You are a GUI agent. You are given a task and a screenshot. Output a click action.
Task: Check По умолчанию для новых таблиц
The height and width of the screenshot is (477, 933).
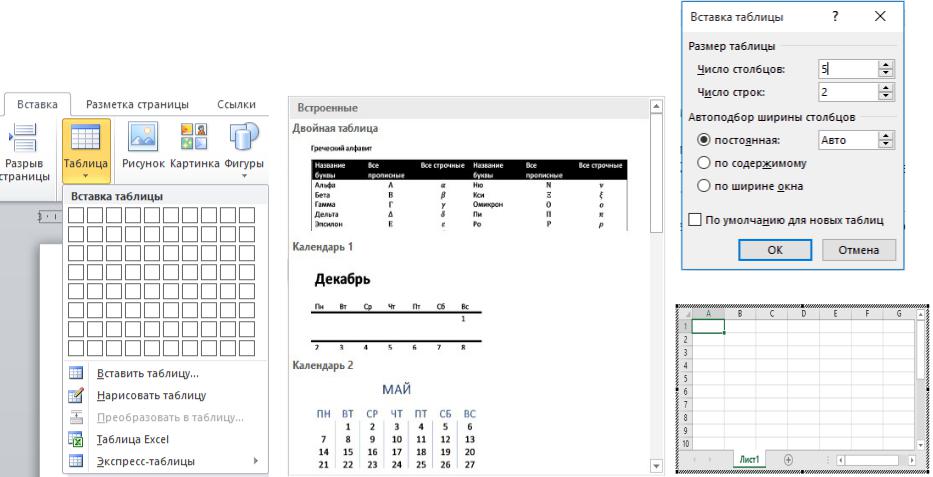(x=694, y=219)
